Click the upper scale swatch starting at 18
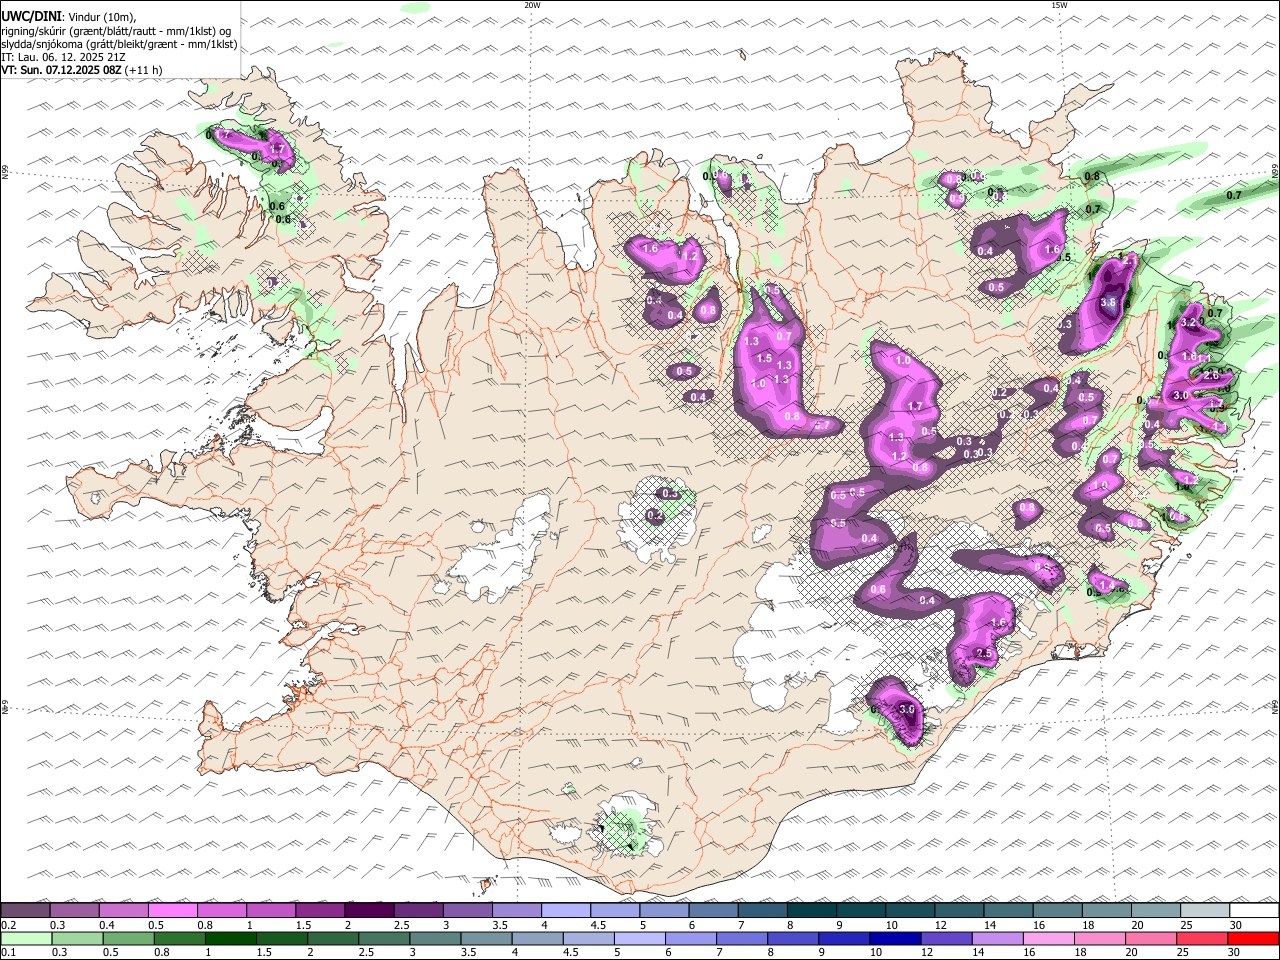This screenshot has height=960, width=1280. pyautogui.click(x=1106, y=910)
